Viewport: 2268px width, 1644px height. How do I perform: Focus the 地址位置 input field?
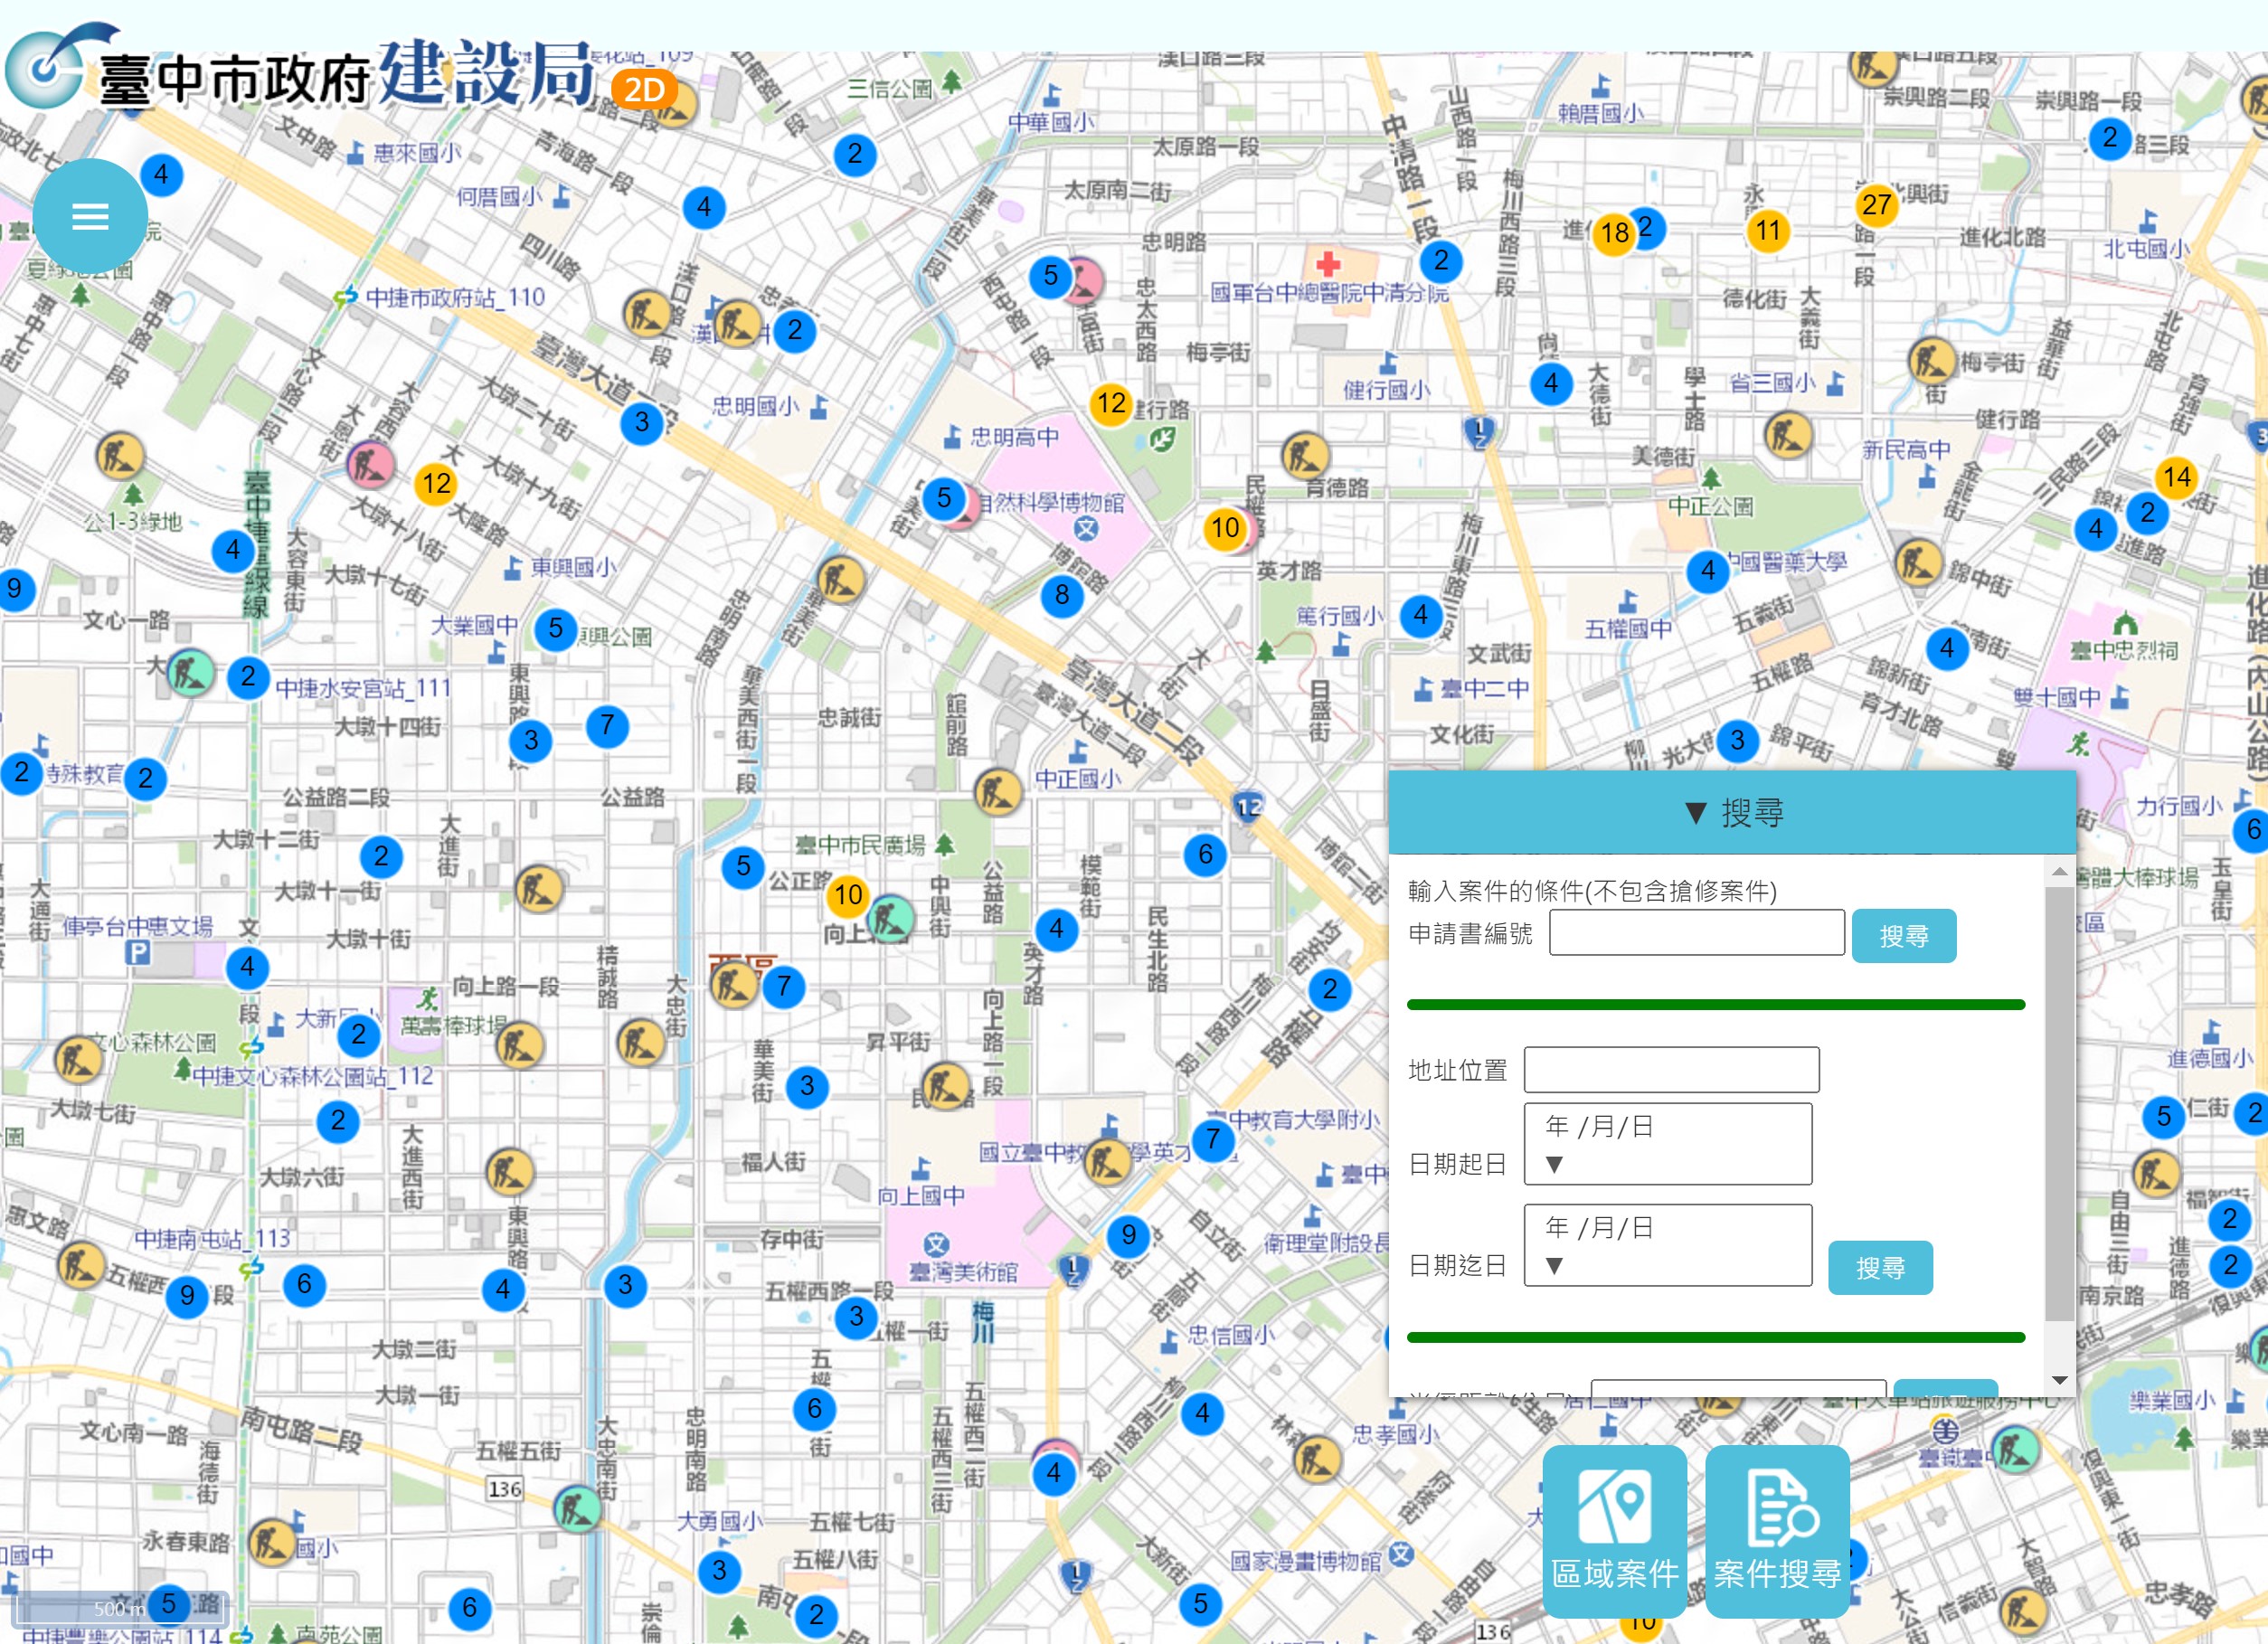1671,1070
